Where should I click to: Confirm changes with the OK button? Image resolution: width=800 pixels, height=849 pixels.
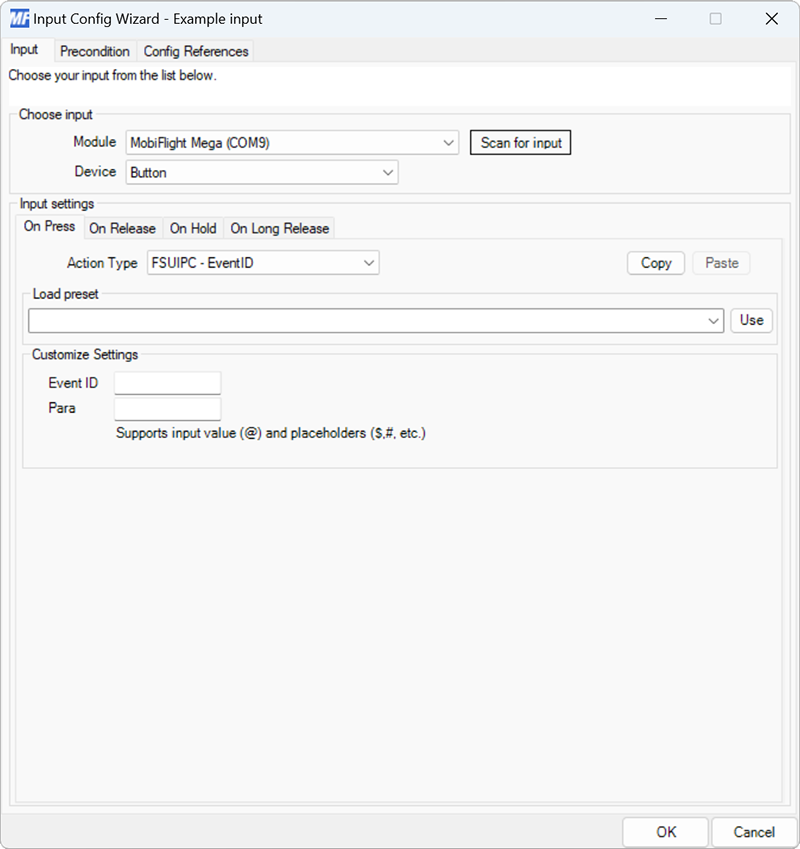click(x=666, y=832)
